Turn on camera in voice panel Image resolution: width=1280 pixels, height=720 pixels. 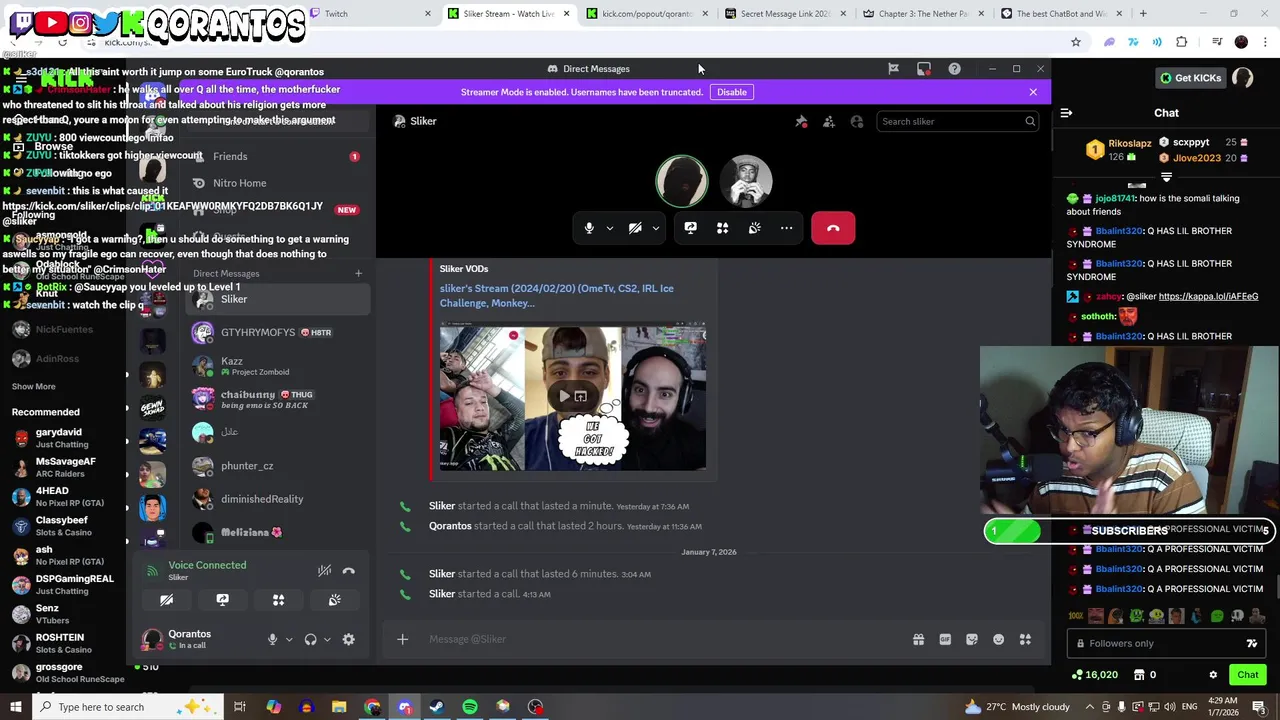[167, 600]
